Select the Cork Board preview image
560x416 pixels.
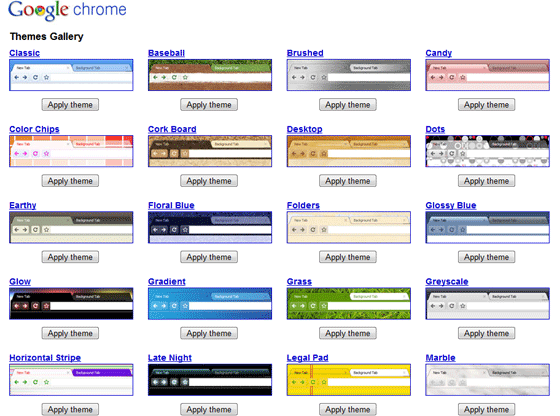[x=210, y=151]
